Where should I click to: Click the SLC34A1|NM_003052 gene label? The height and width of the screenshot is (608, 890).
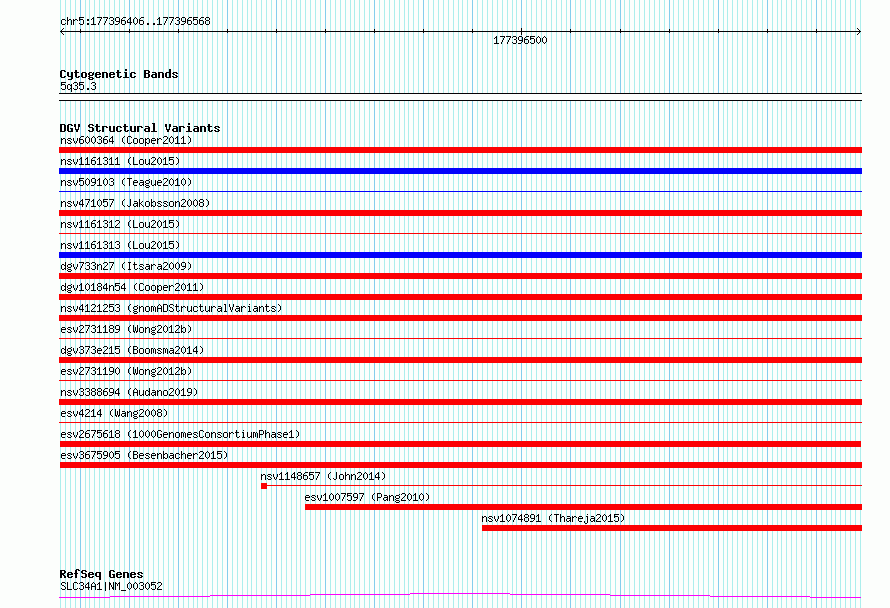(x=111, y=586)
